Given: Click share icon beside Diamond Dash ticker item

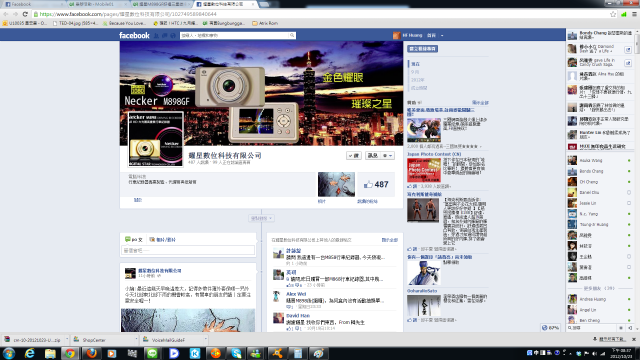Looking at the screenshot, I should 628,49.
